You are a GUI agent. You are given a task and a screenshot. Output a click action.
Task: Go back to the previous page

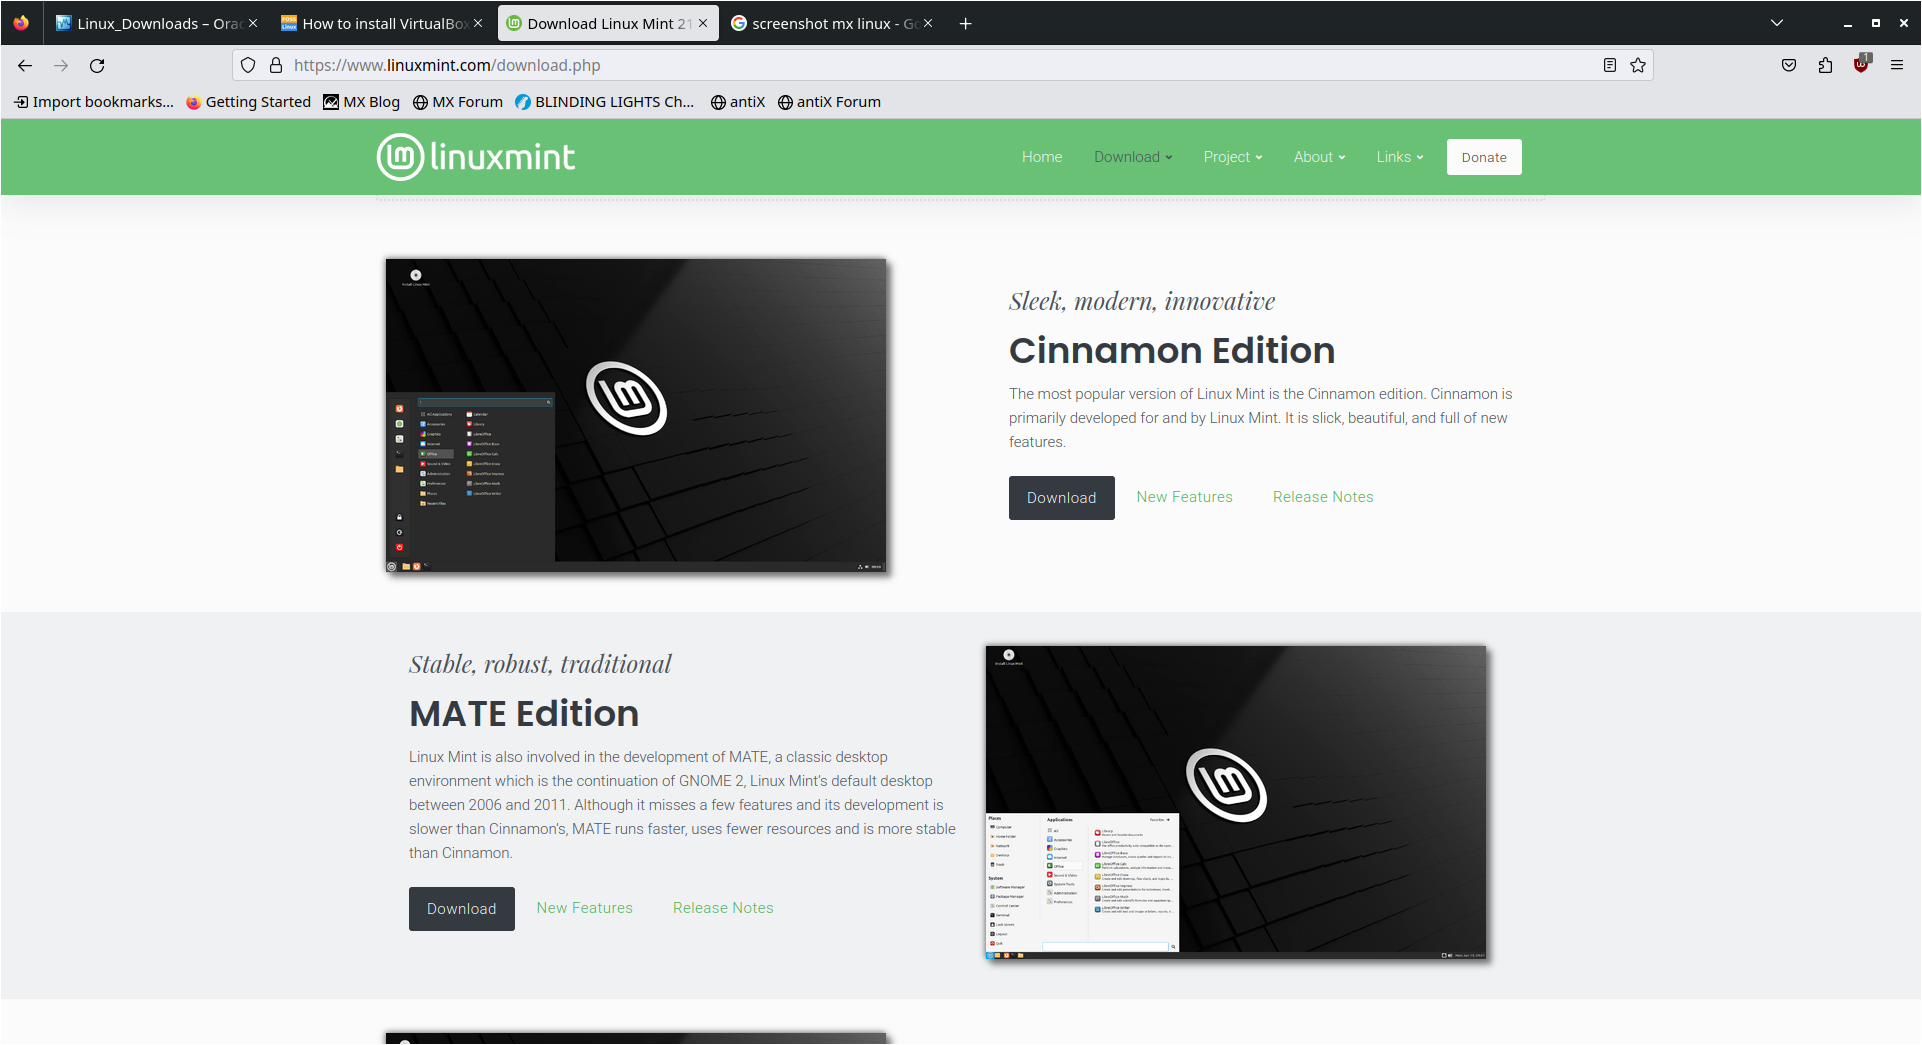click(x=25, y=66)
